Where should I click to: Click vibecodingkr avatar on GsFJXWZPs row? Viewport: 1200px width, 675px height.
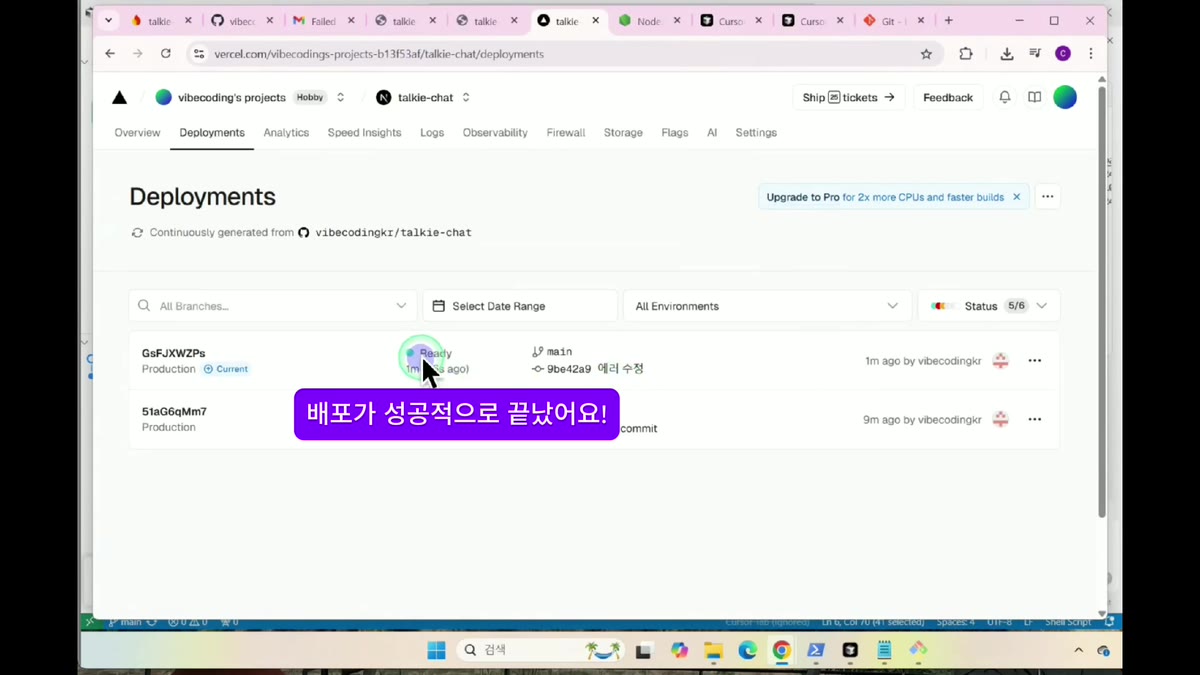click(1000, 360)
